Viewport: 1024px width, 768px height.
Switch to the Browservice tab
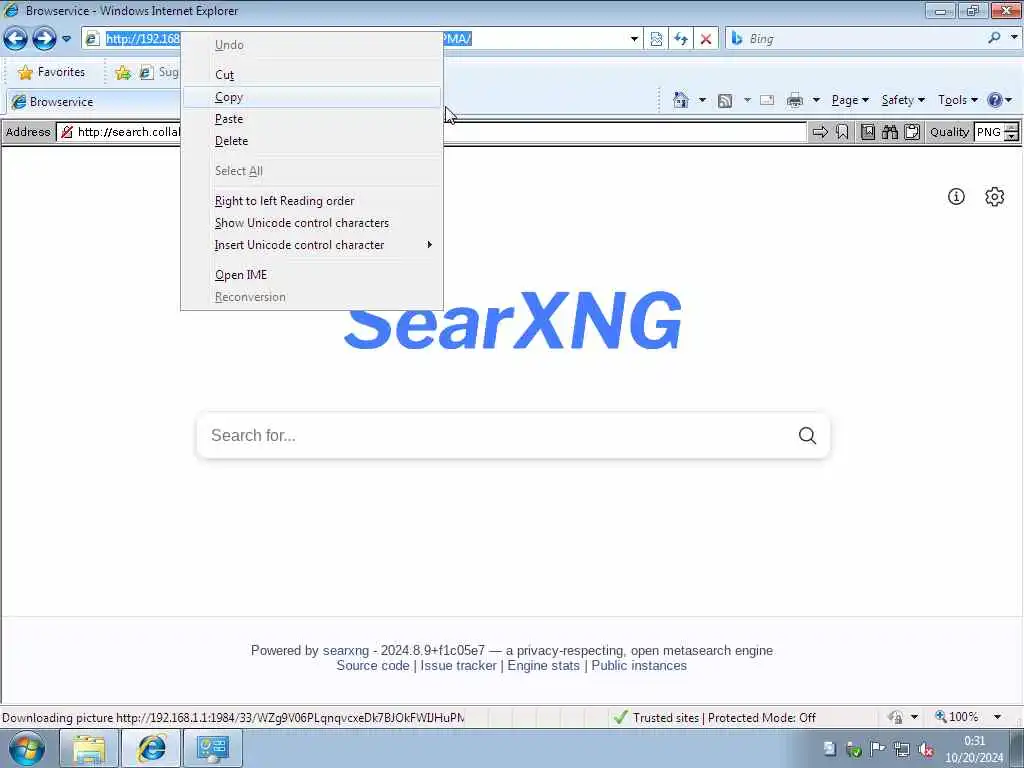pos(91,102)
